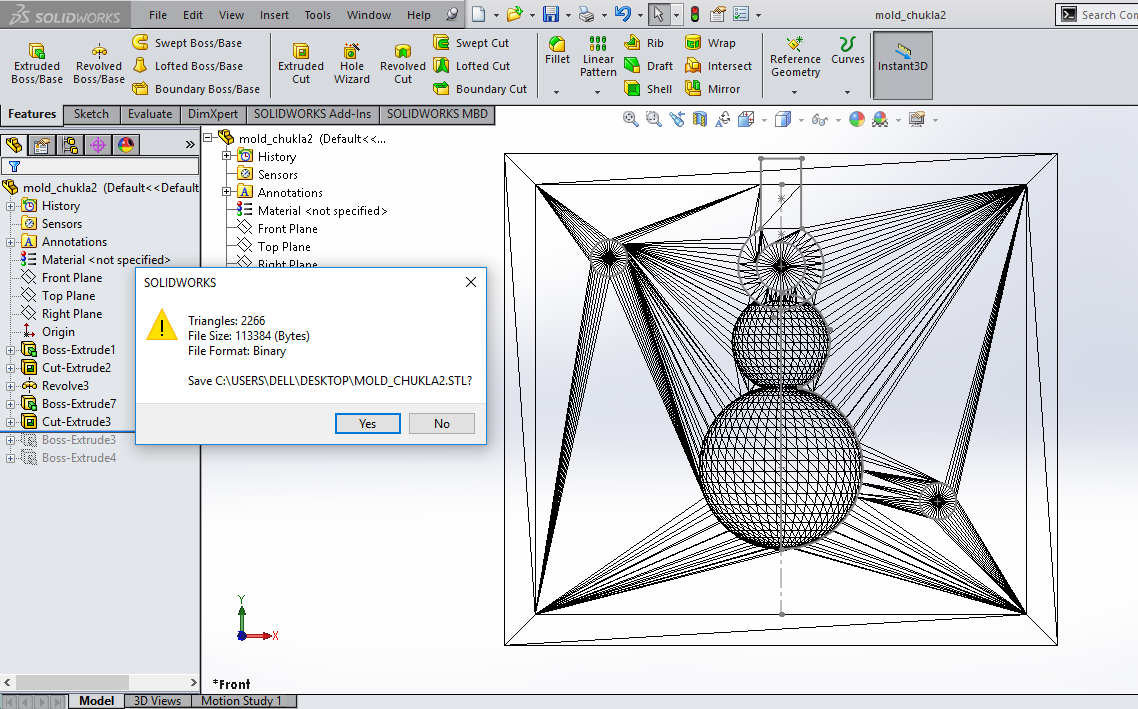The width and height of the screenshot is (1138, 709).
Task: Click the Fillet tool
Action: (x=557, y=51)
